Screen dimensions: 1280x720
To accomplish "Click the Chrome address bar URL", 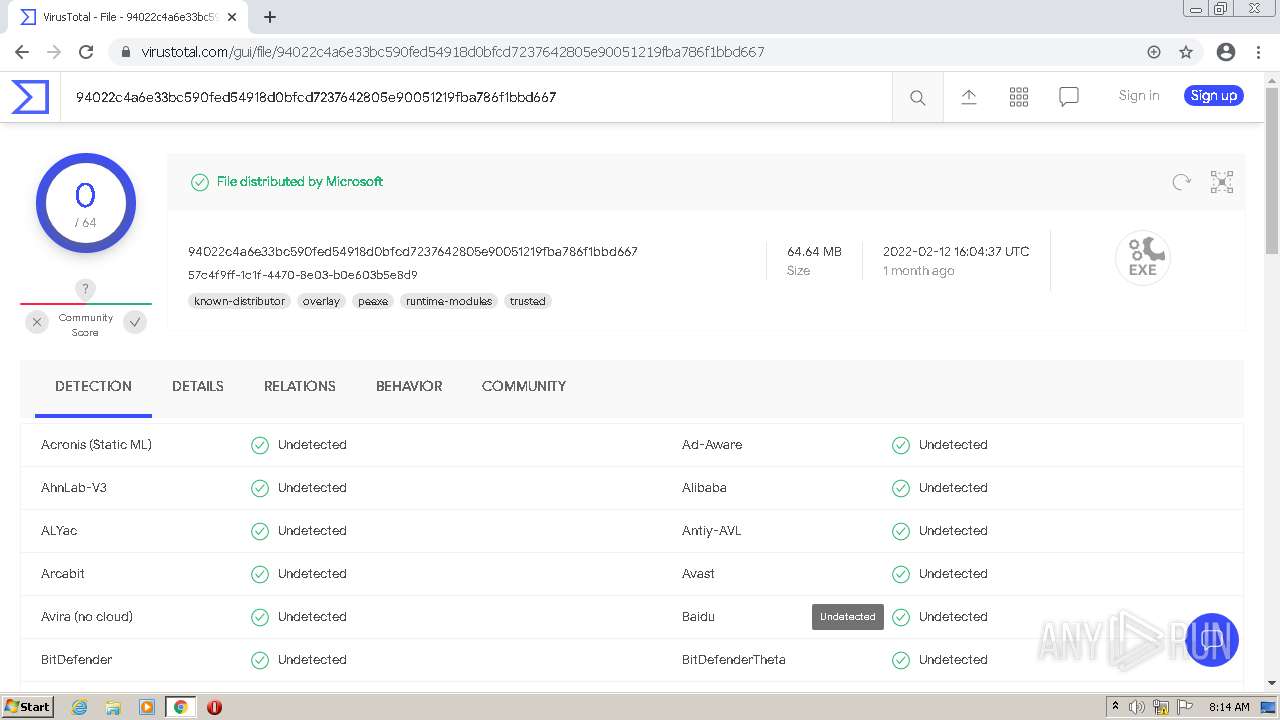I will [452, 52].
